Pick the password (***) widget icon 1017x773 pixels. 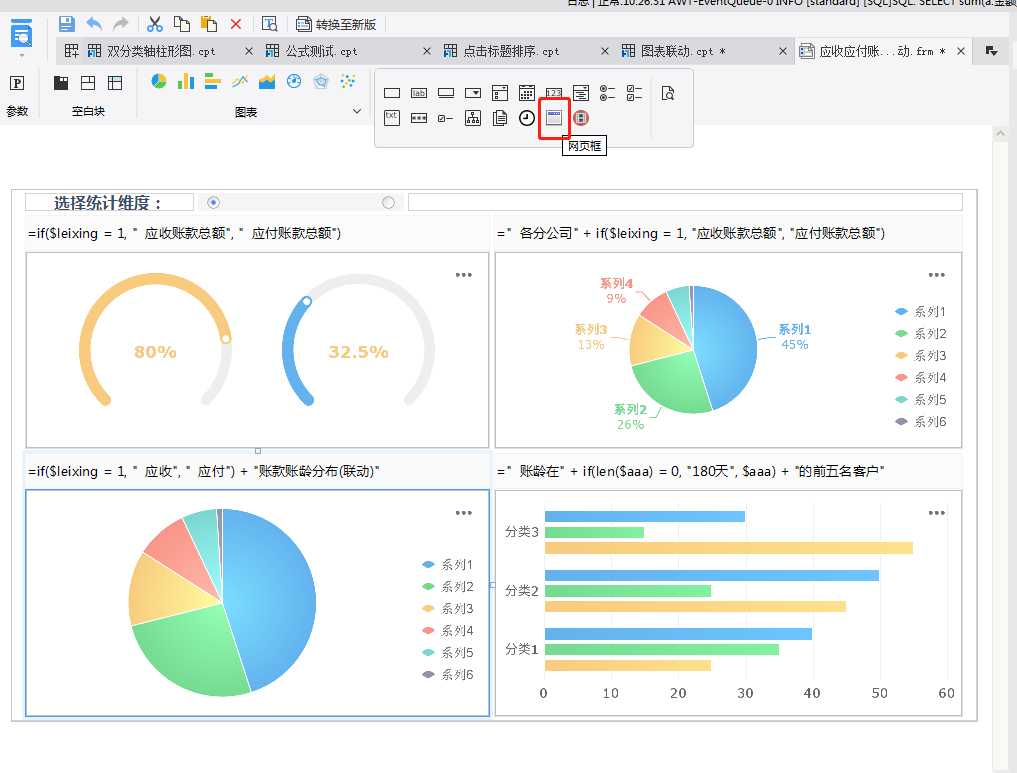pos(419,118)
